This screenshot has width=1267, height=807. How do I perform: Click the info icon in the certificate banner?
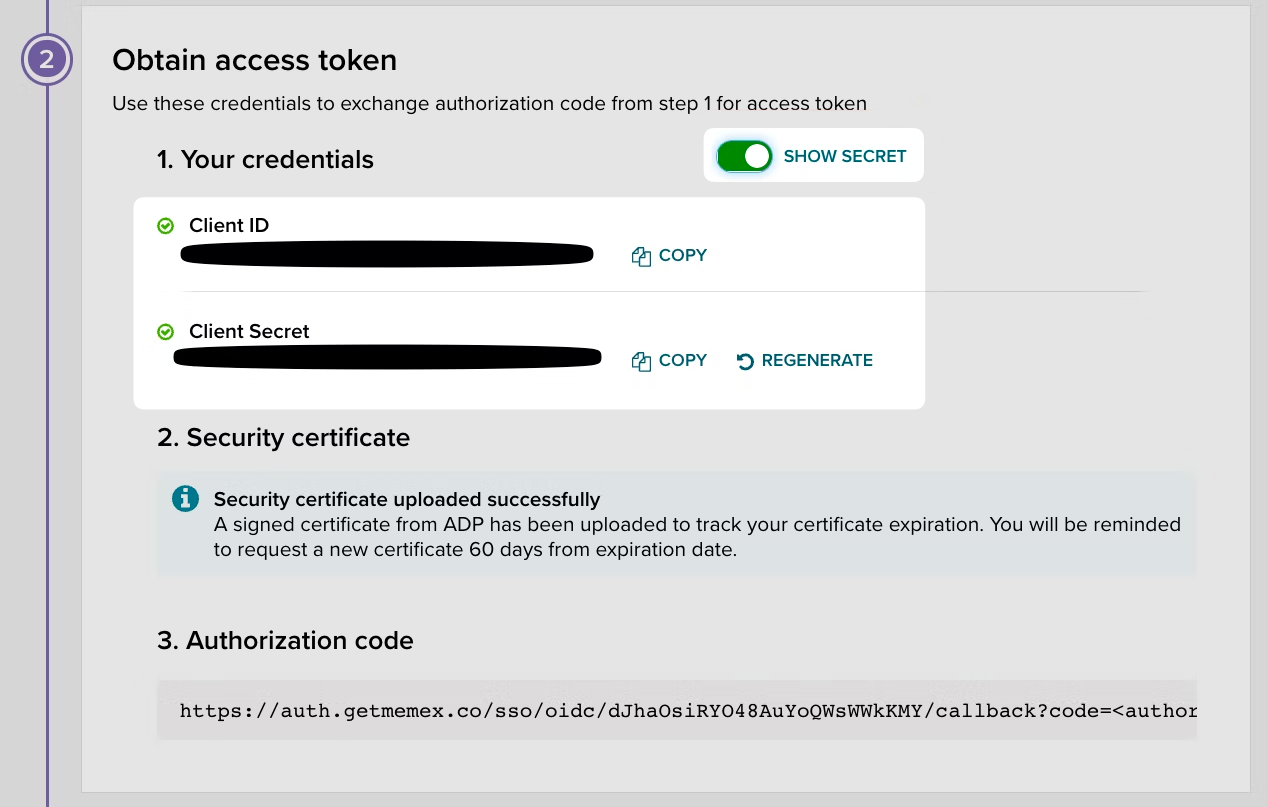(185, 498)
